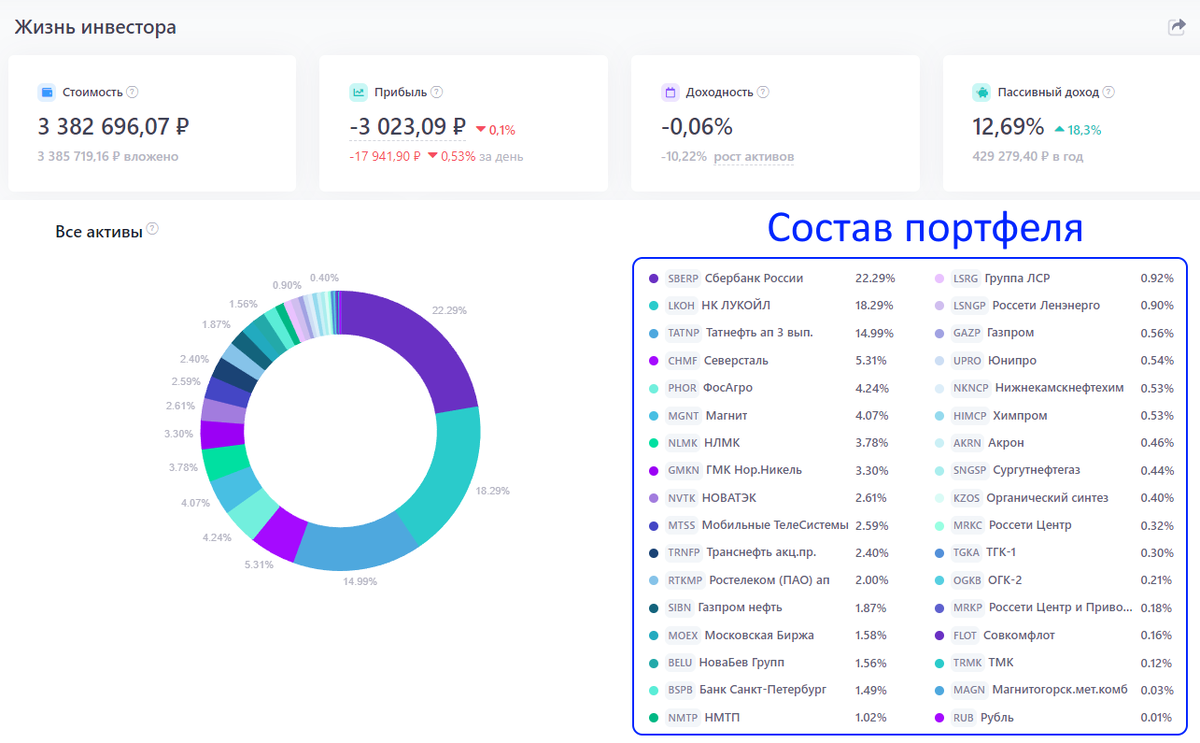The image size is (1200, 743).
Task: Select Московская Биржа in legend
Action: tap(759, 636)
